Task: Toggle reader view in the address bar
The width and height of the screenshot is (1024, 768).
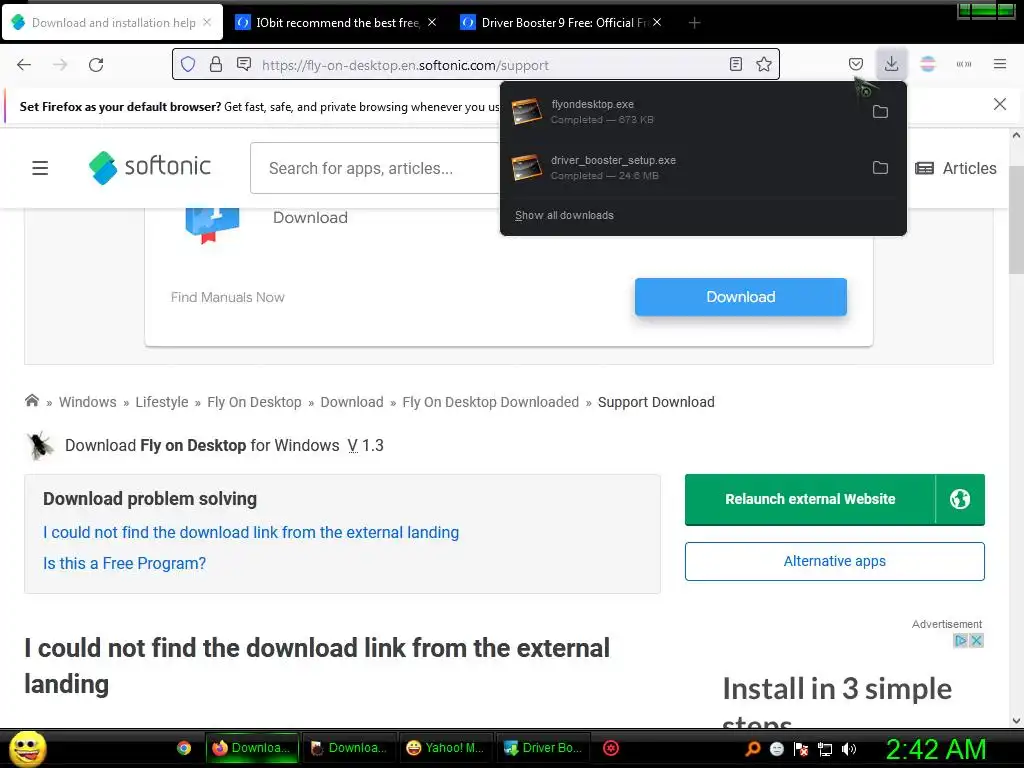Action: 735,64
